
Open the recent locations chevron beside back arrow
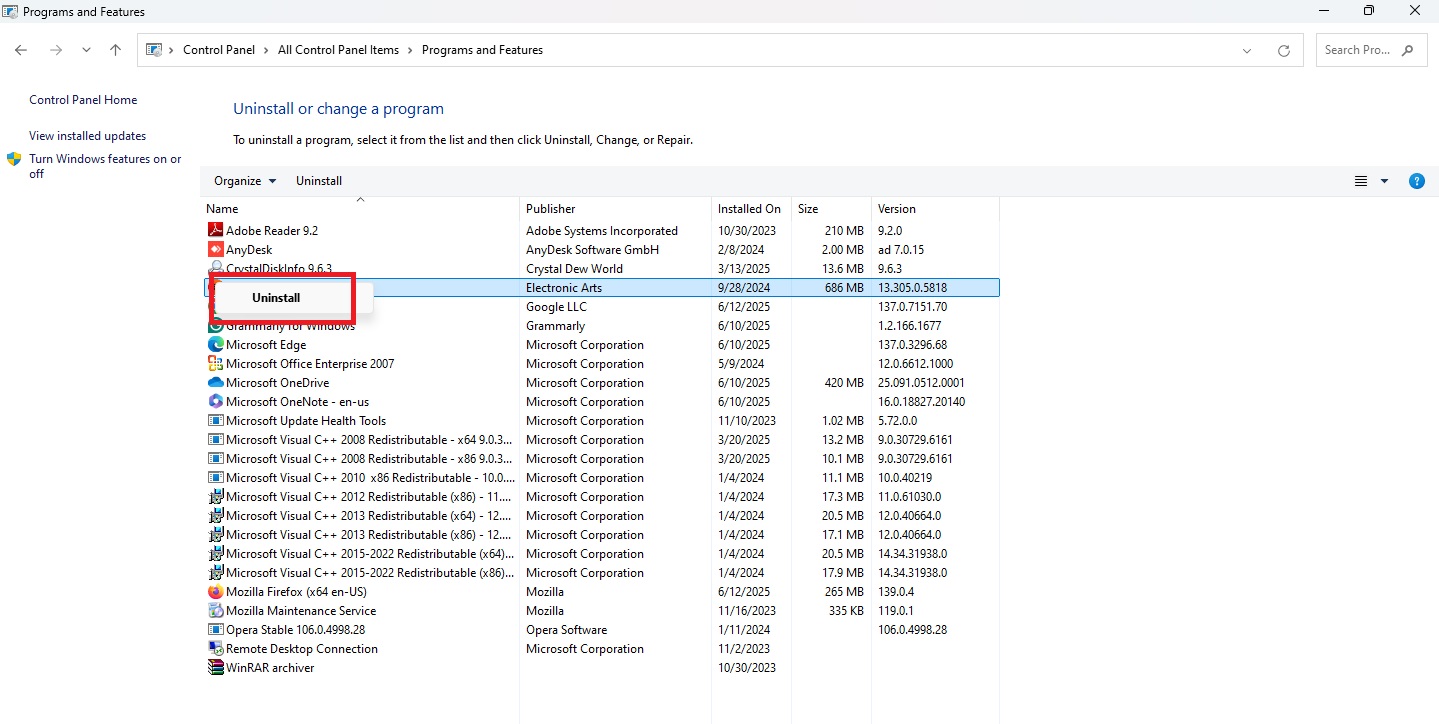[86, 49]
